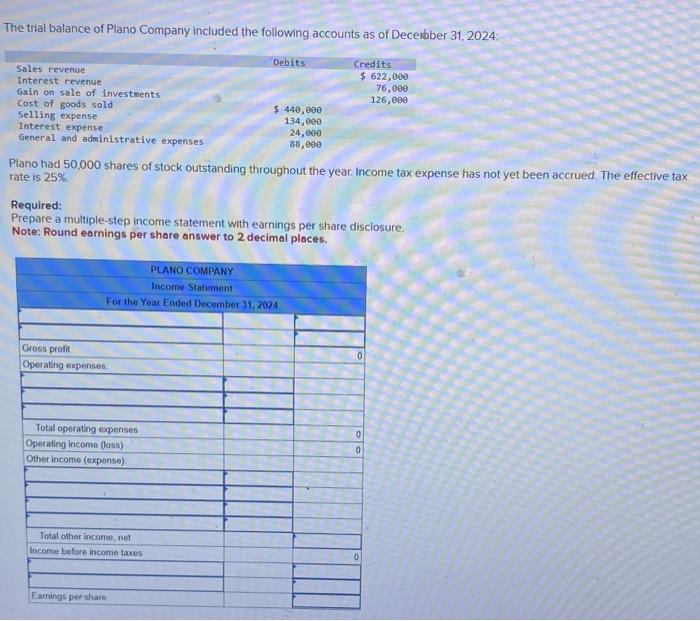Click the first amount field in the right column
700x621 pixels.
coord(329,323)
